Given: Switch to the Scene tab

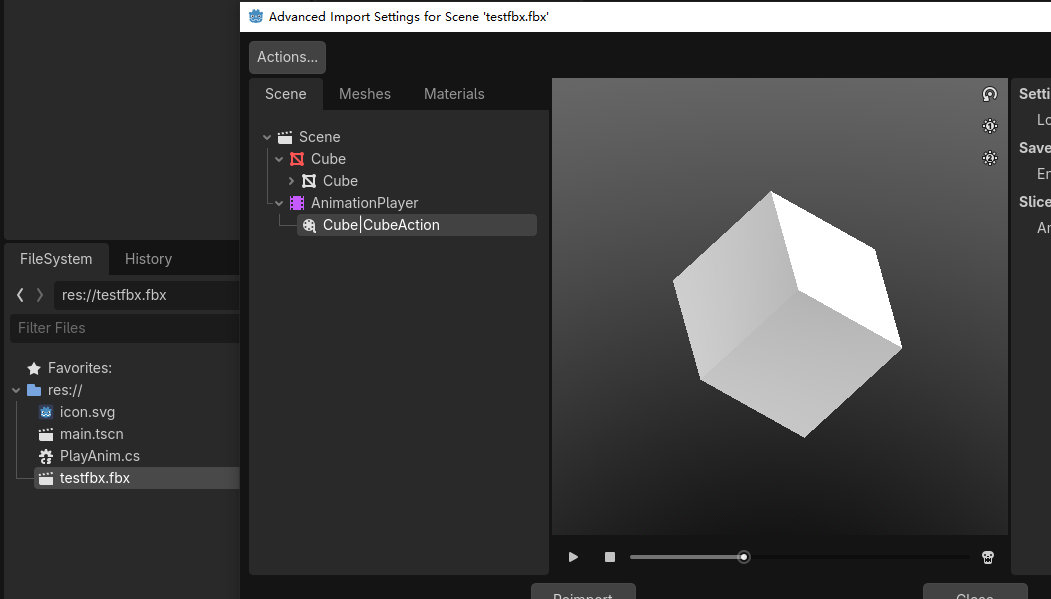Looking at the screenshot, I should [286, 94].
